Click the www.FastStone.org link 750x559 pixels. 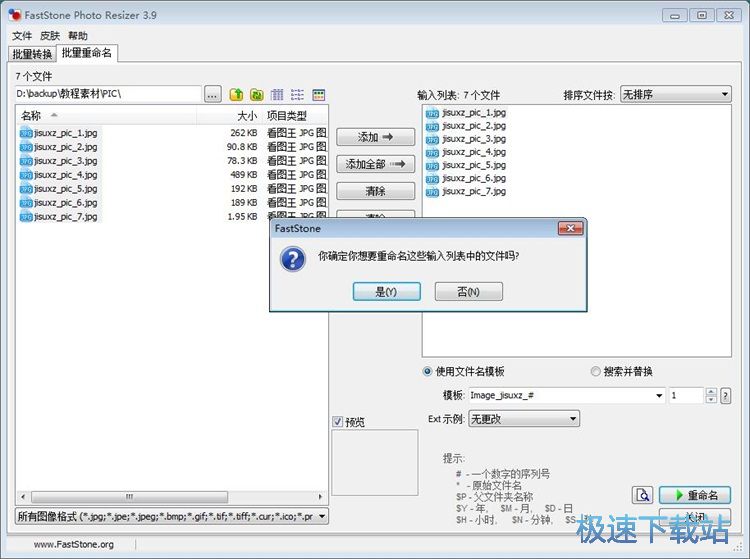tap(74, 544)
